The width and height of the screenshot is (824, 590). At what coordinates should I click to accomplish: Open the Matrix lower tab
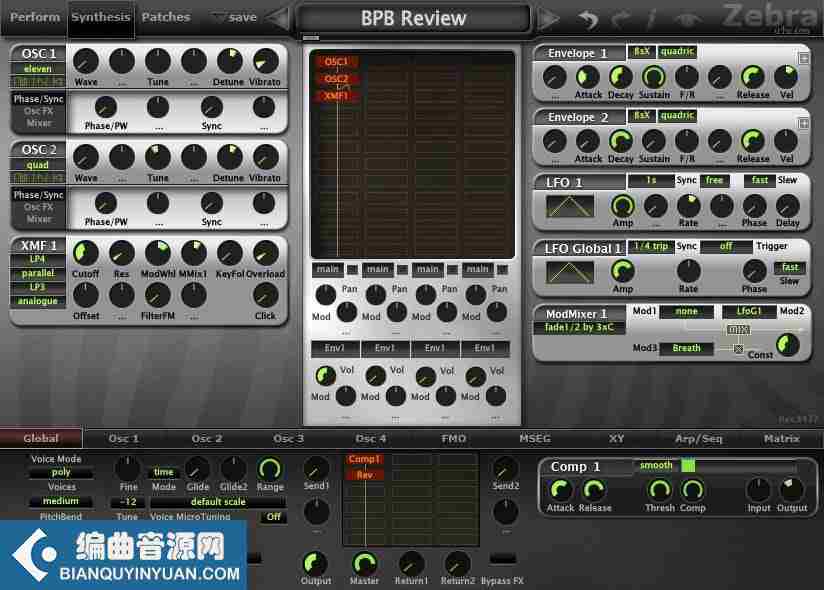781,438
